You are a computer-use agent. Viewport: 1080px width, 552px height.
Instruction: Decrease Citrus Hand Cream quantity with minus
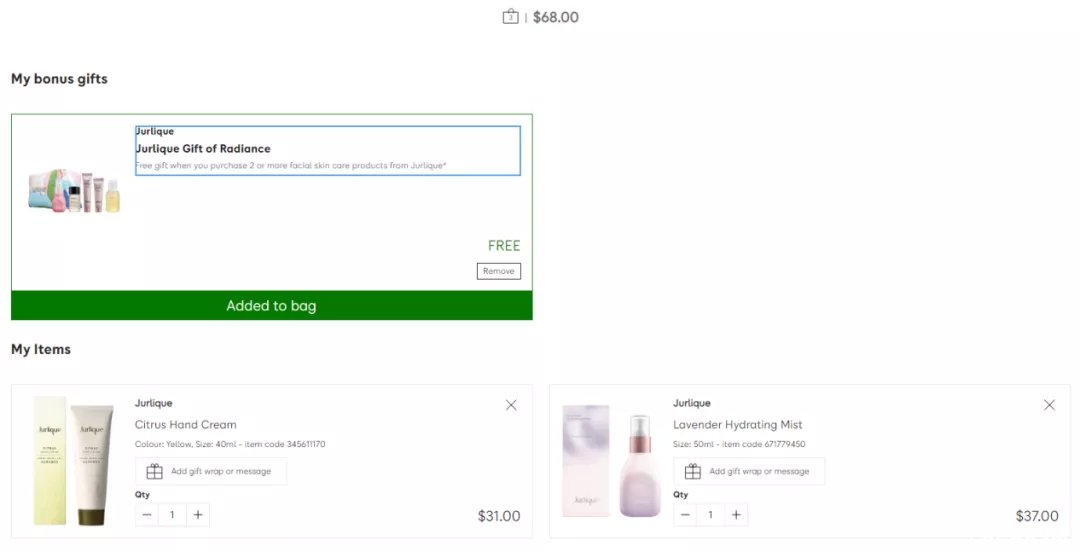[x=147, y=515]
